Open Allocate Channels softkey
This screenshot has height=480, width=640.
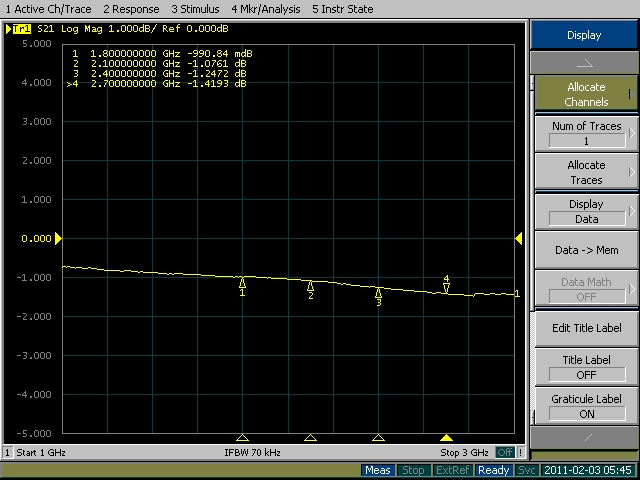click(586, 94)
